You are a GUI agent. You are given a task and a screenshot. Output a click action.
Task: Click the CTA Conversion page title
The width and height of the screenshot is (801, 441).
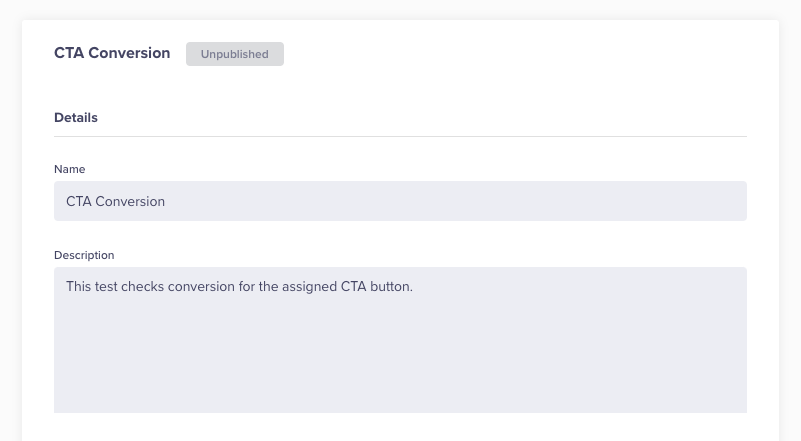(112, 53)
